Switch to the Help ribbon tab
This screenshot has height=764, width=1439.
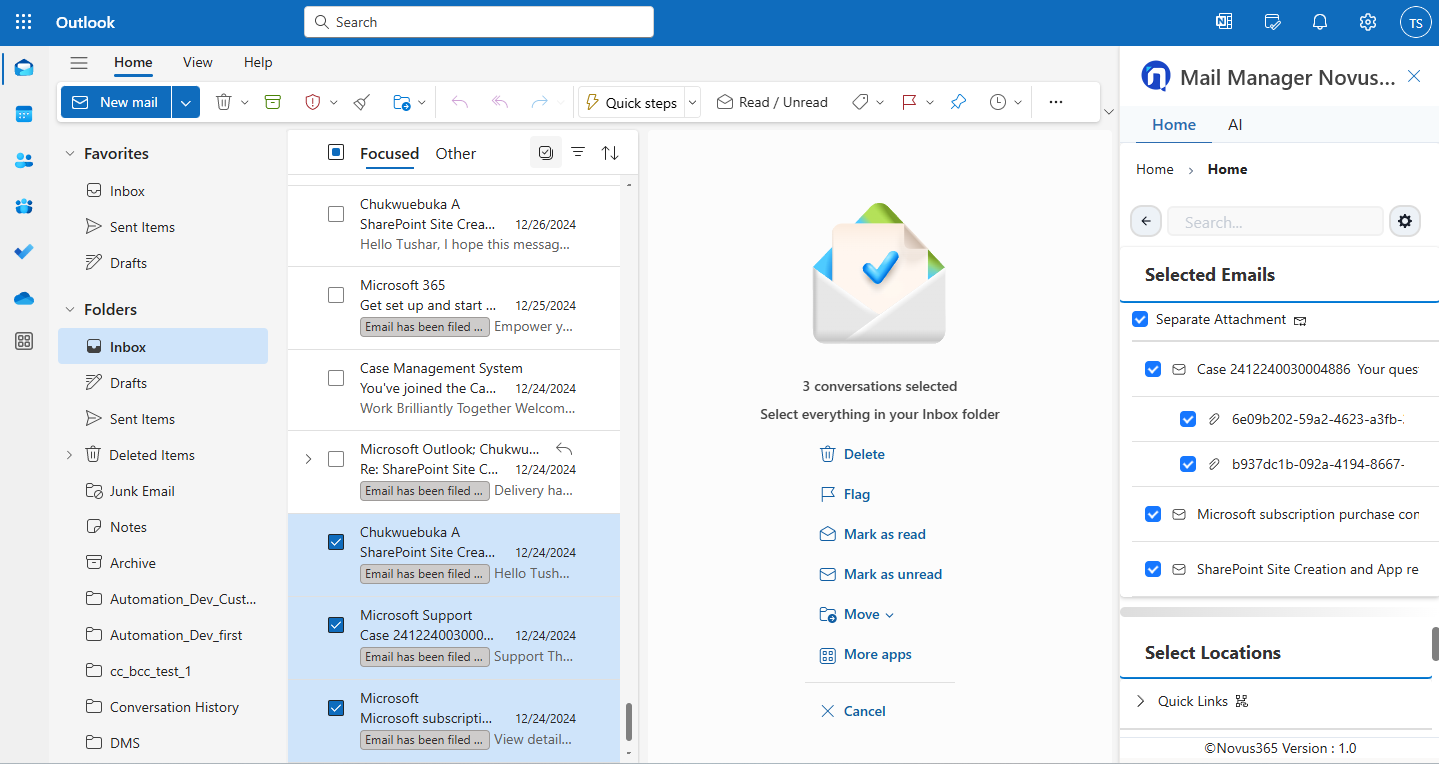pyautogui.click(x=258, y=62)
